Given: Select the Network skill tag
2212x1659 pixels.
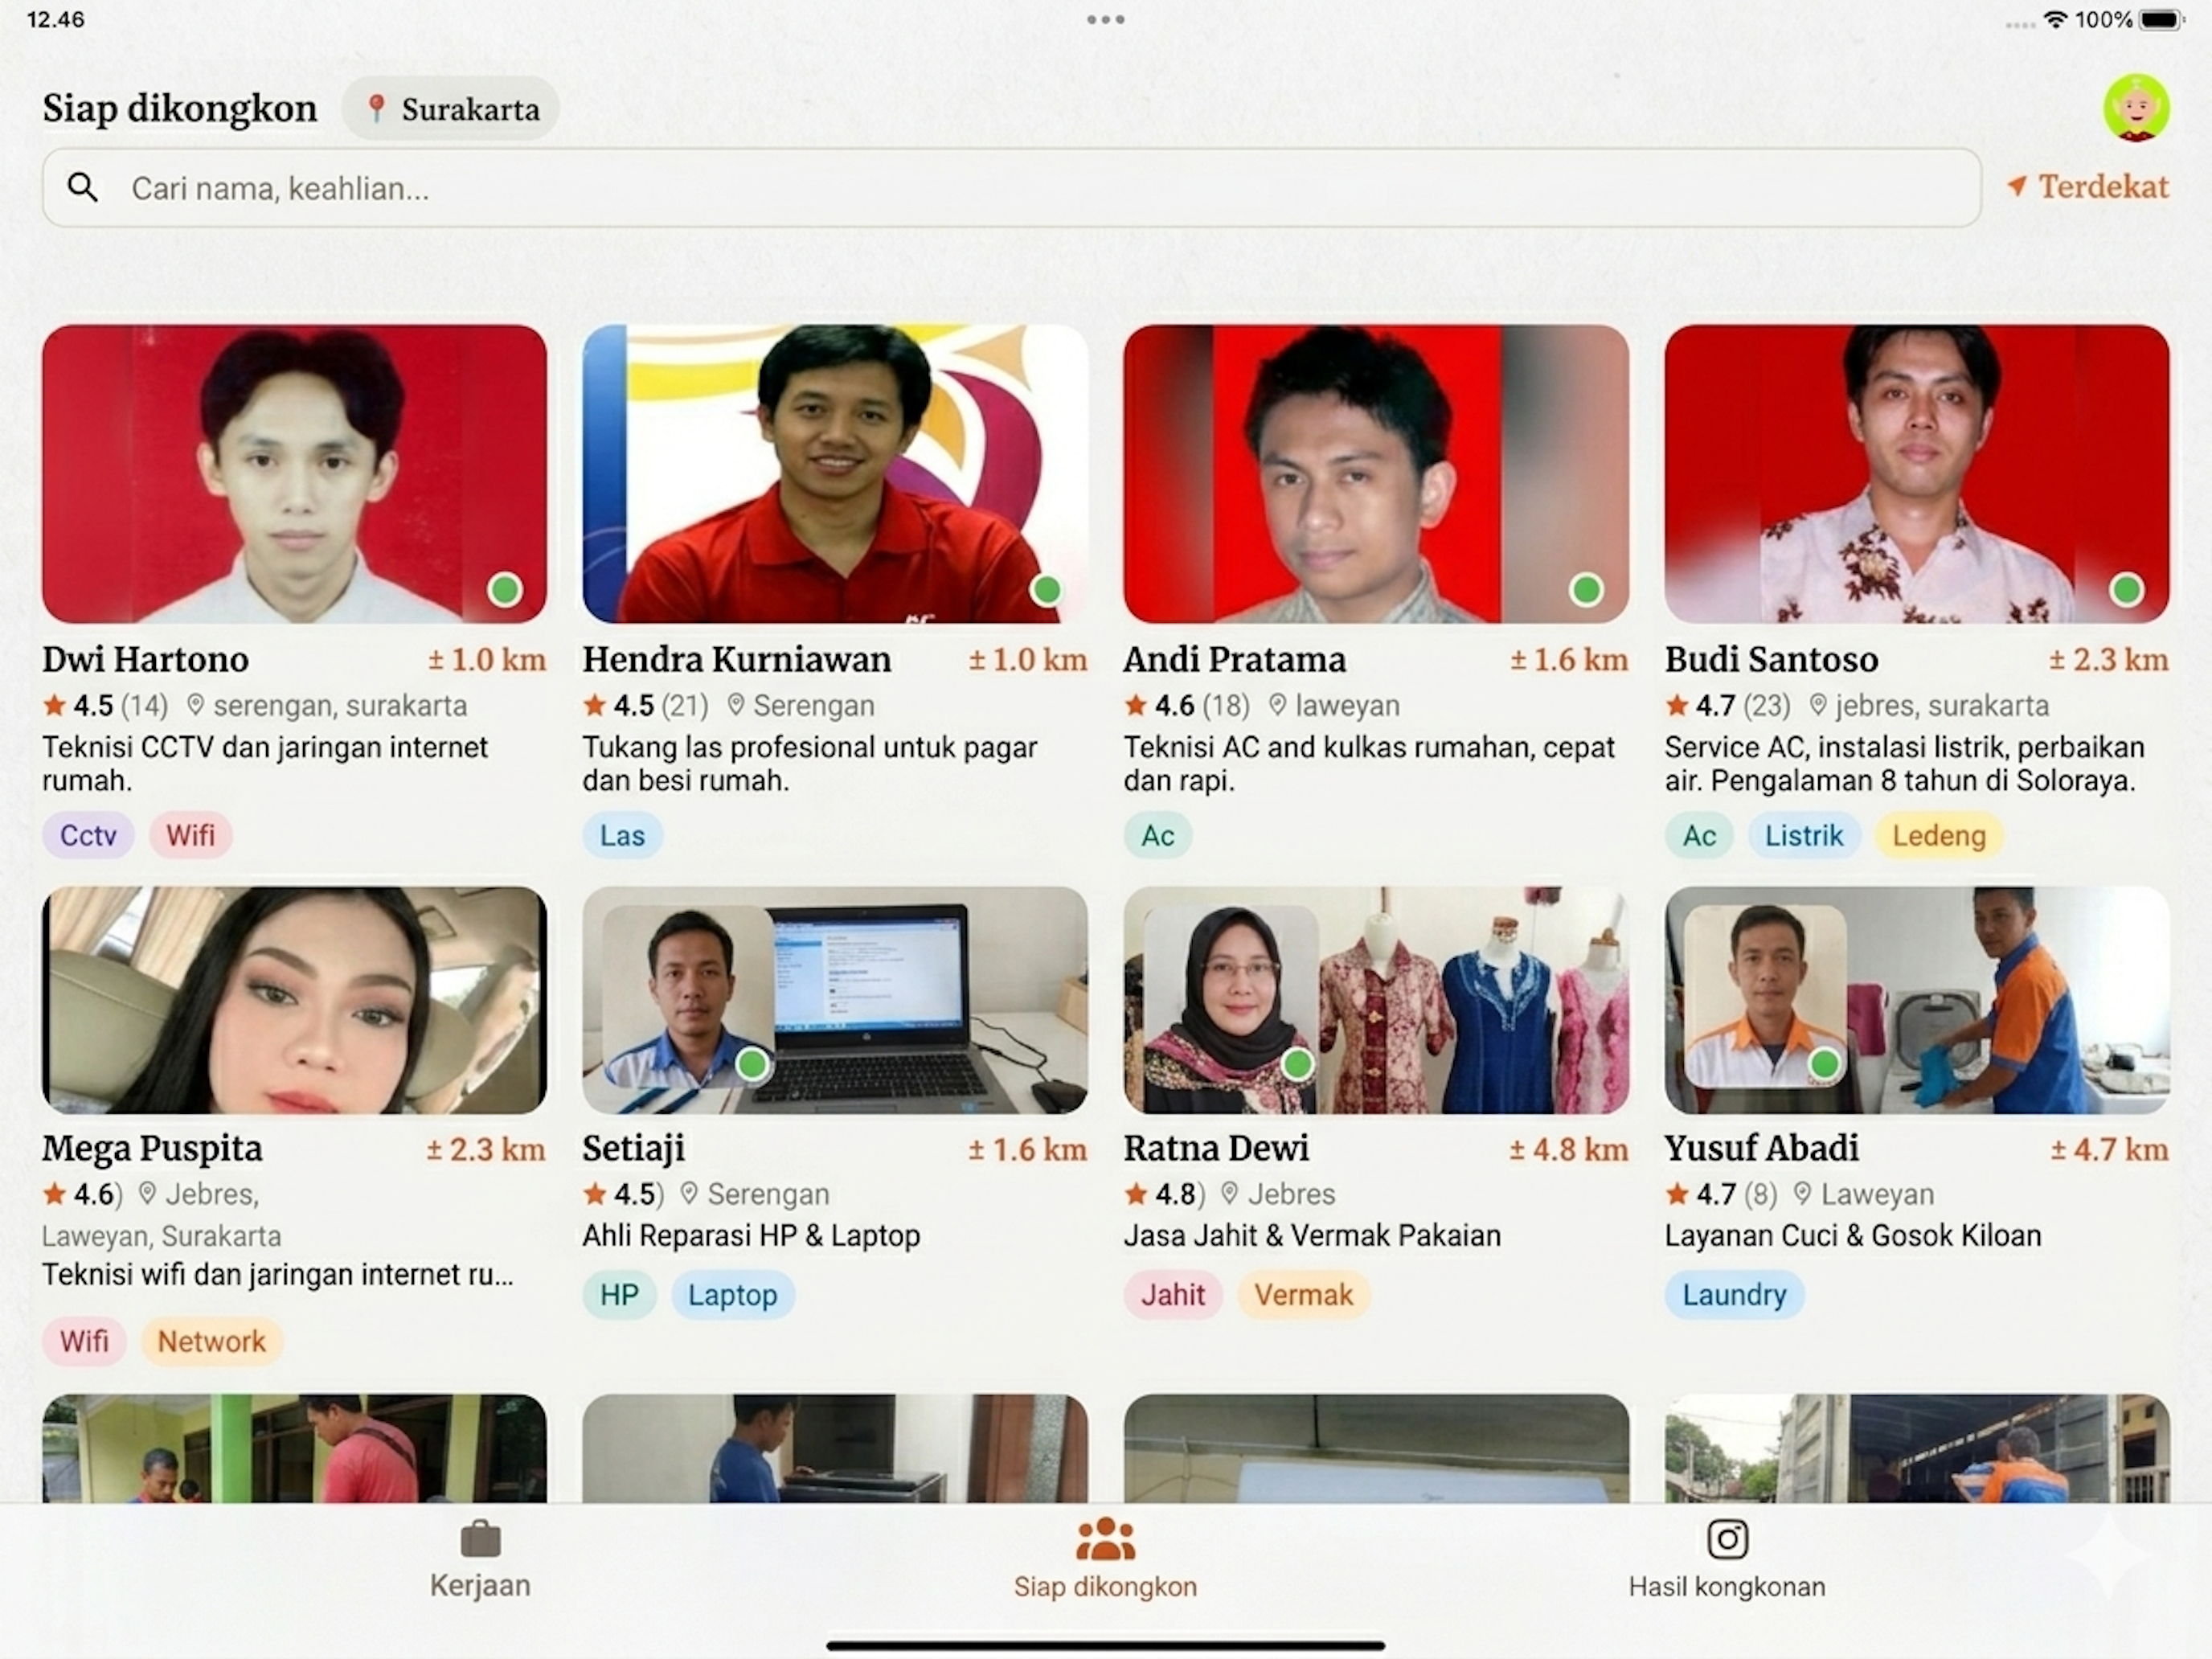Looking at the screenshot, I should tap(211, 1341).
